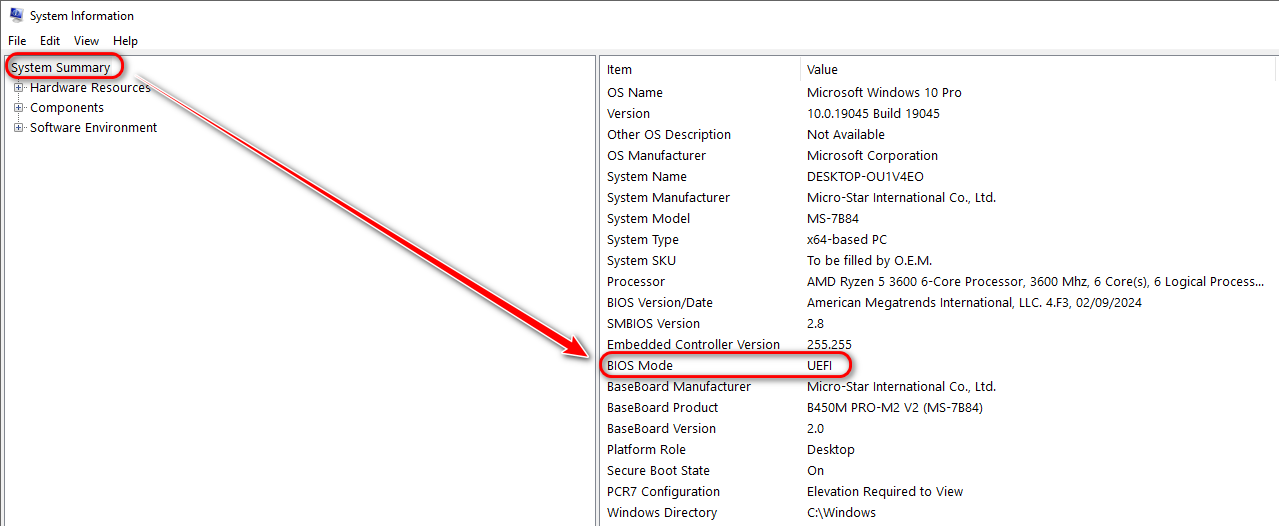Open the Help menu
The image size is (1279, 526).
coord(125,41)
